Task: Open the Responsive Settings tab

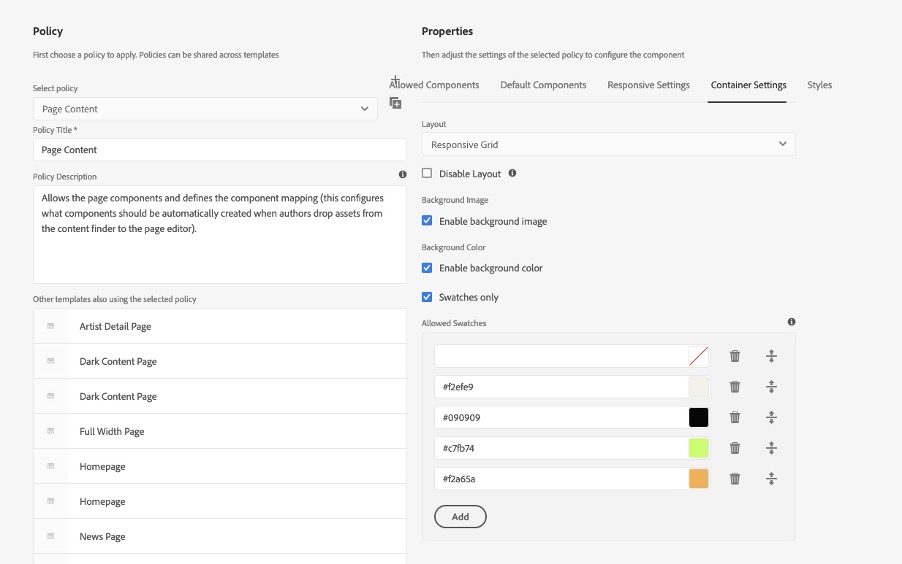Action: [x=648, y=85]
